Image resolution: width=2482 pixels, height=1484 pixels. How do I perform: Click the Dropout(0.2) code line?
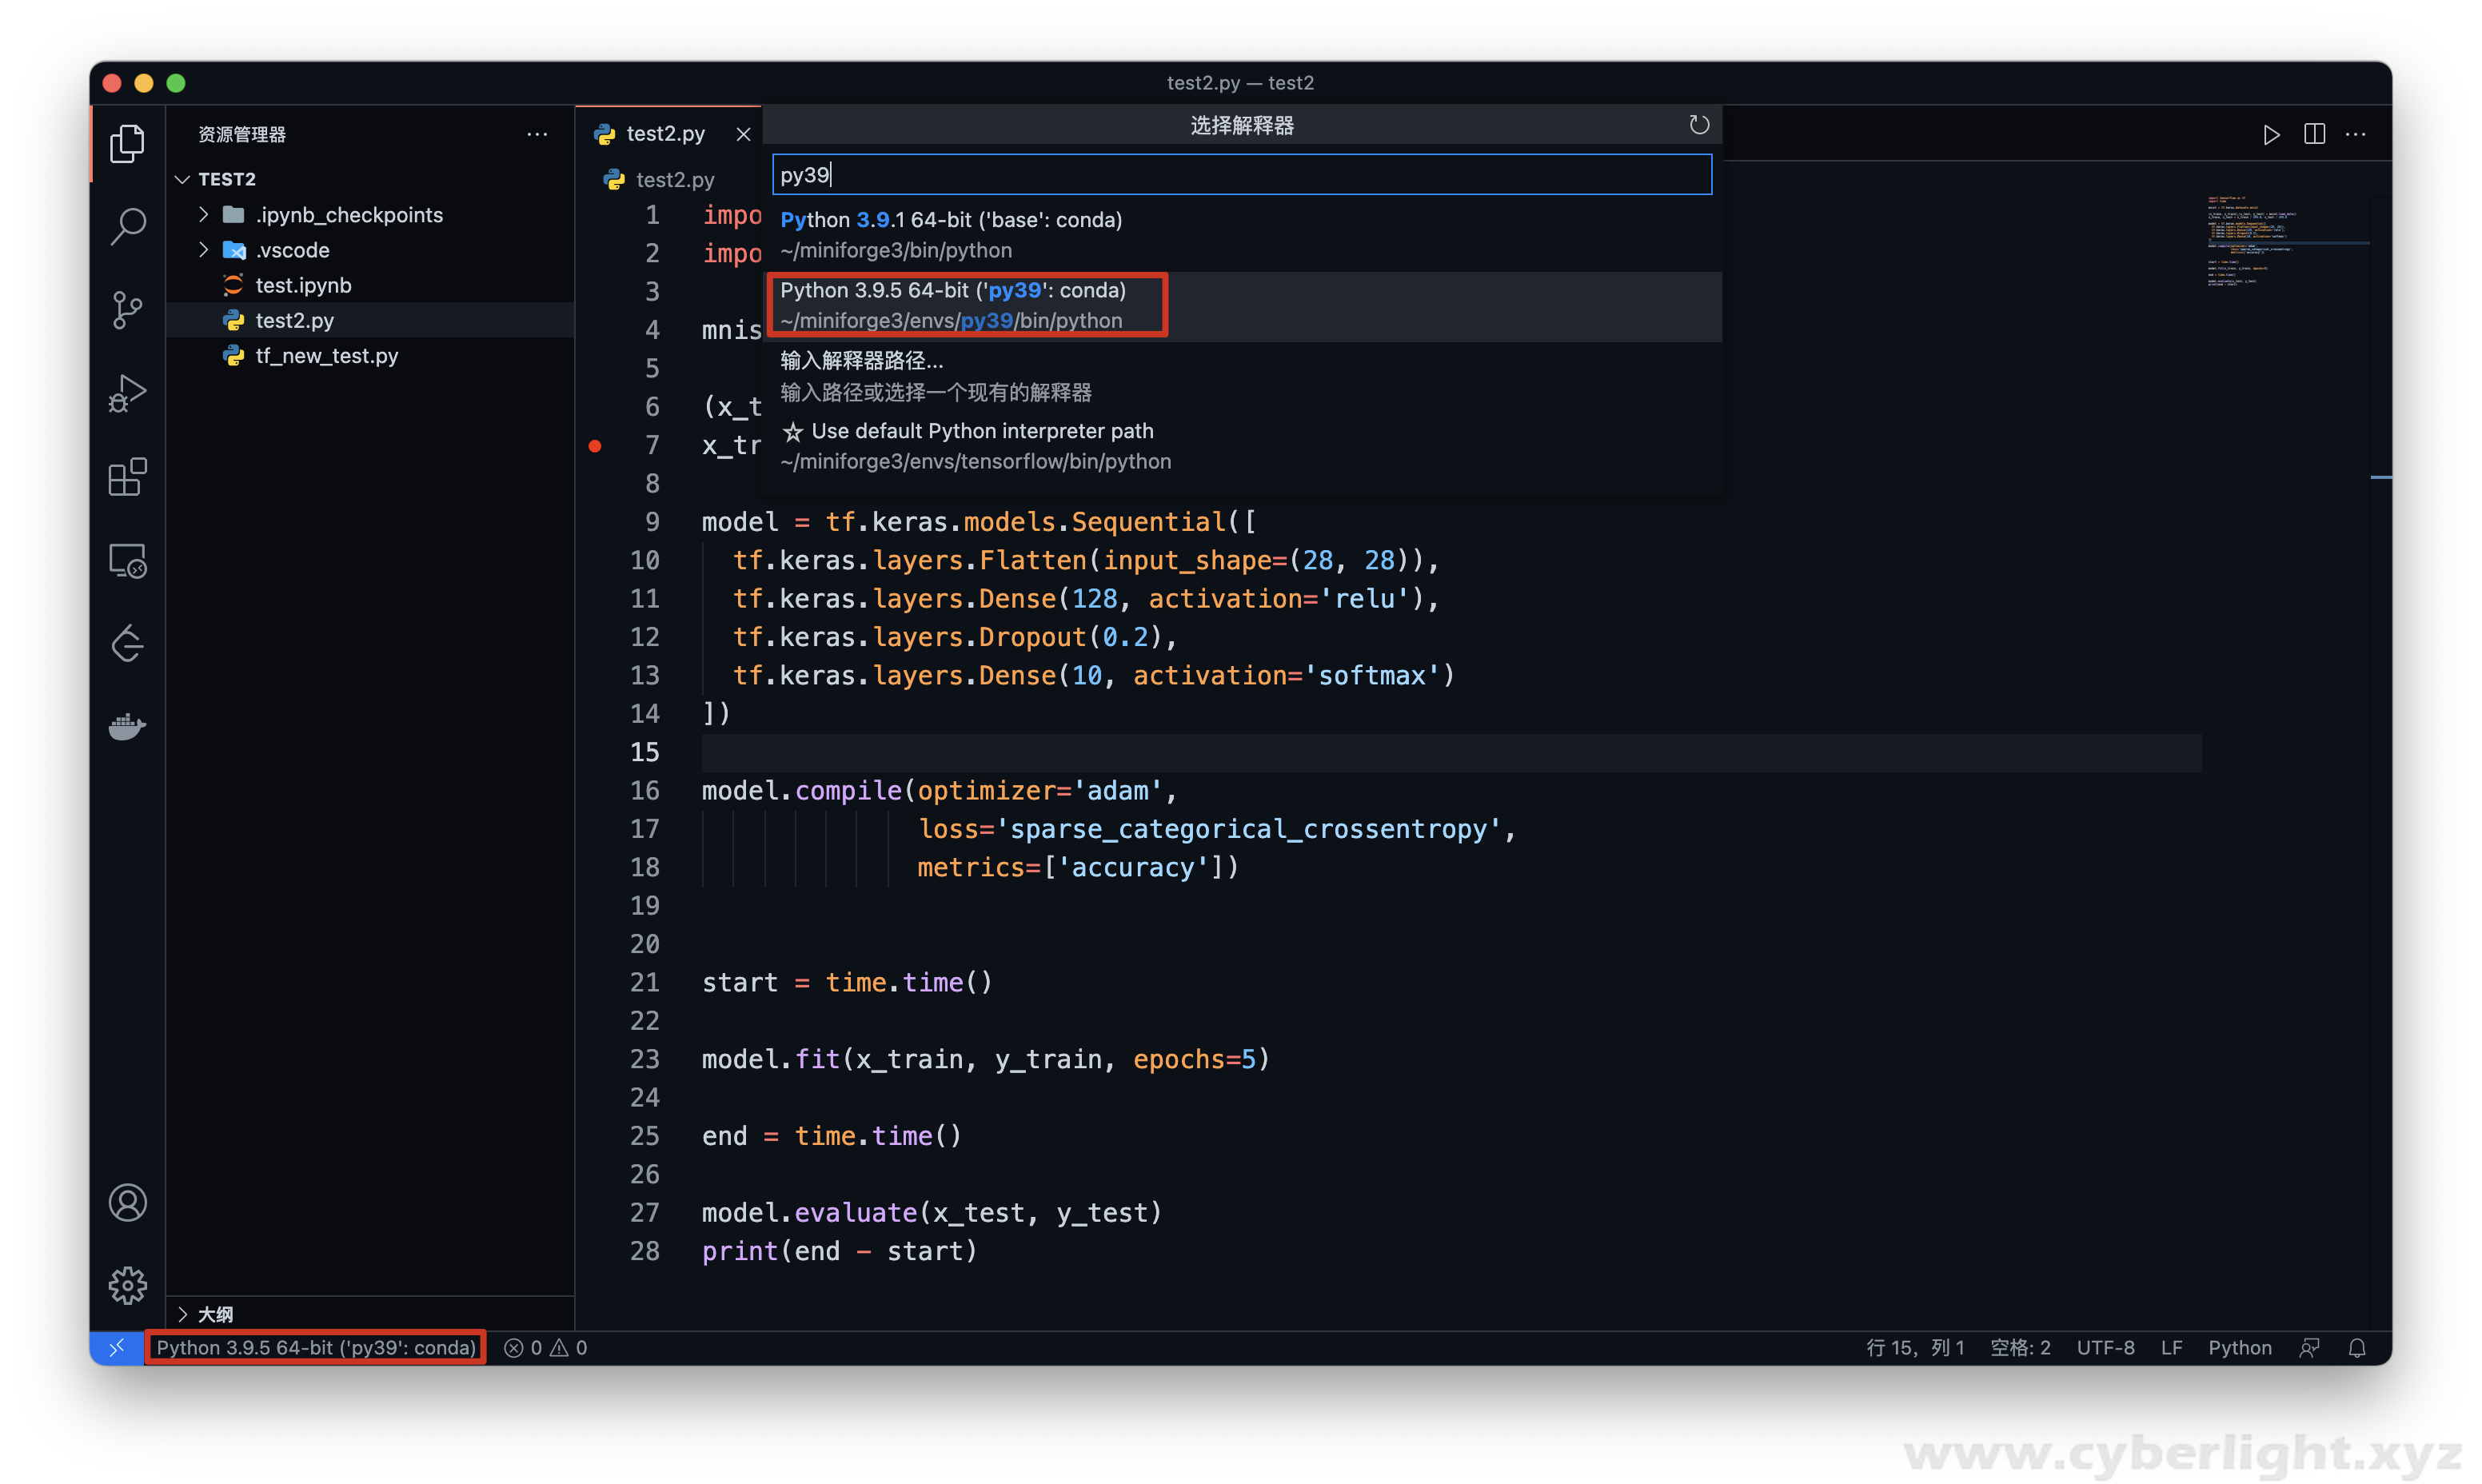[x=955, y=637]
